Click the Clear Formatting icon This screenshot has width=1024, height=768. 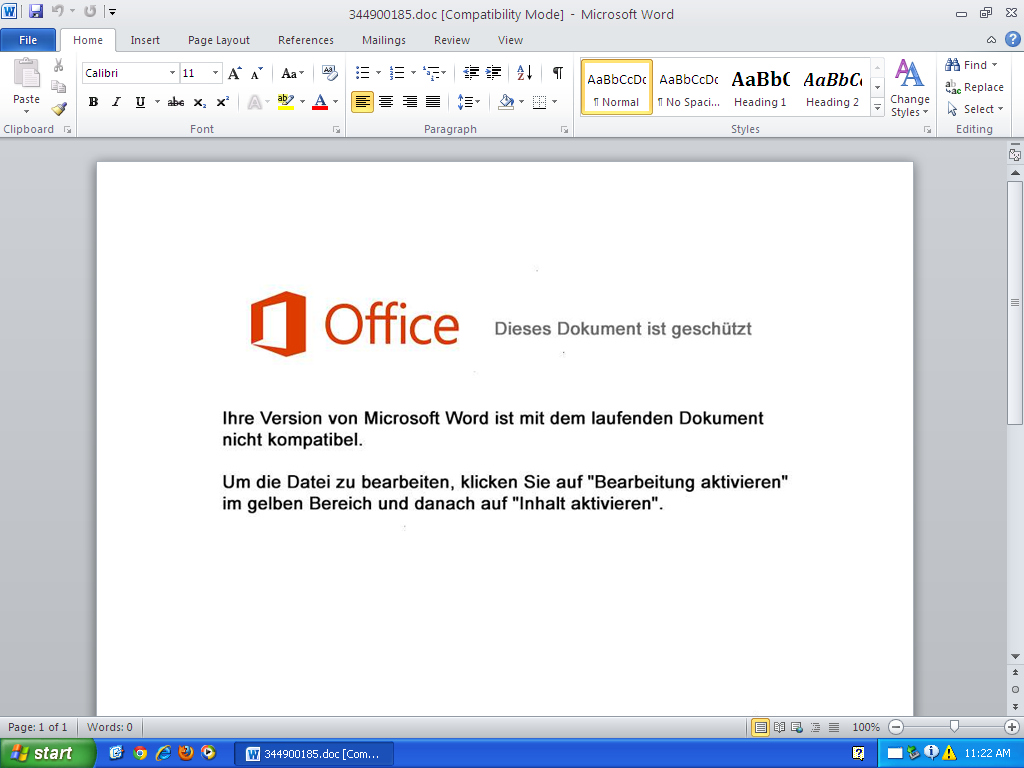click(330, 73)
